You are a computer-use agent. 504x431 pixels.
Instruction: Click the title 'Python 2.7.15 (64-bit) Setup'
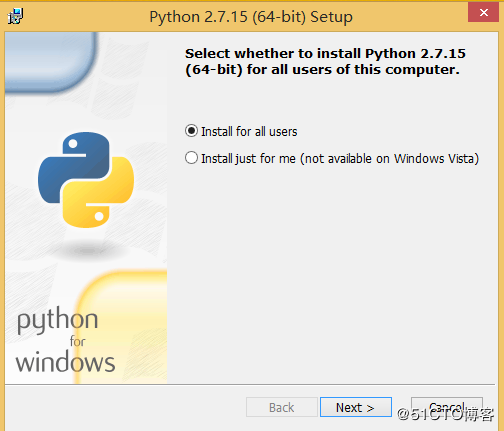251,17
